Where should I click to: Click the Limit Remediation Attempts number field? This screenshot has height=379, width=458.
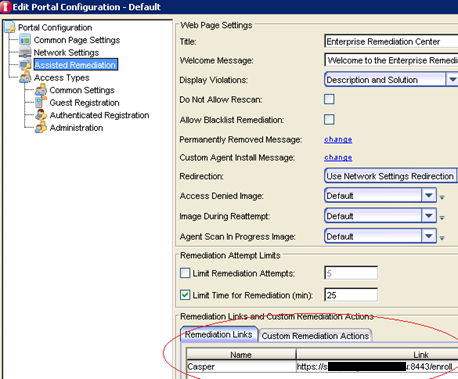(351, 273)
